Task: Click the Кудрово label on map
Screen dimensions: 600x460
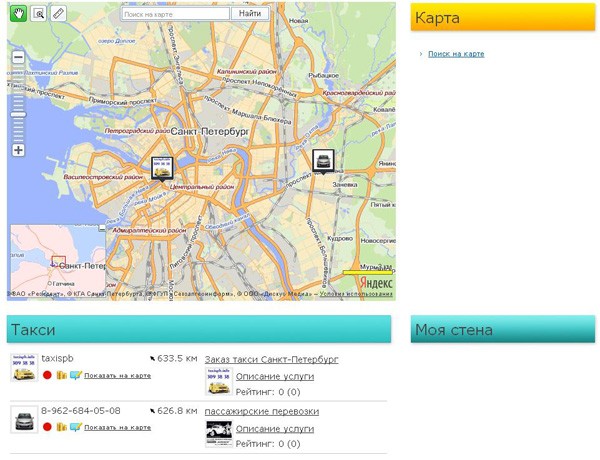Action: pyautogui.click(x=340, y=238)
